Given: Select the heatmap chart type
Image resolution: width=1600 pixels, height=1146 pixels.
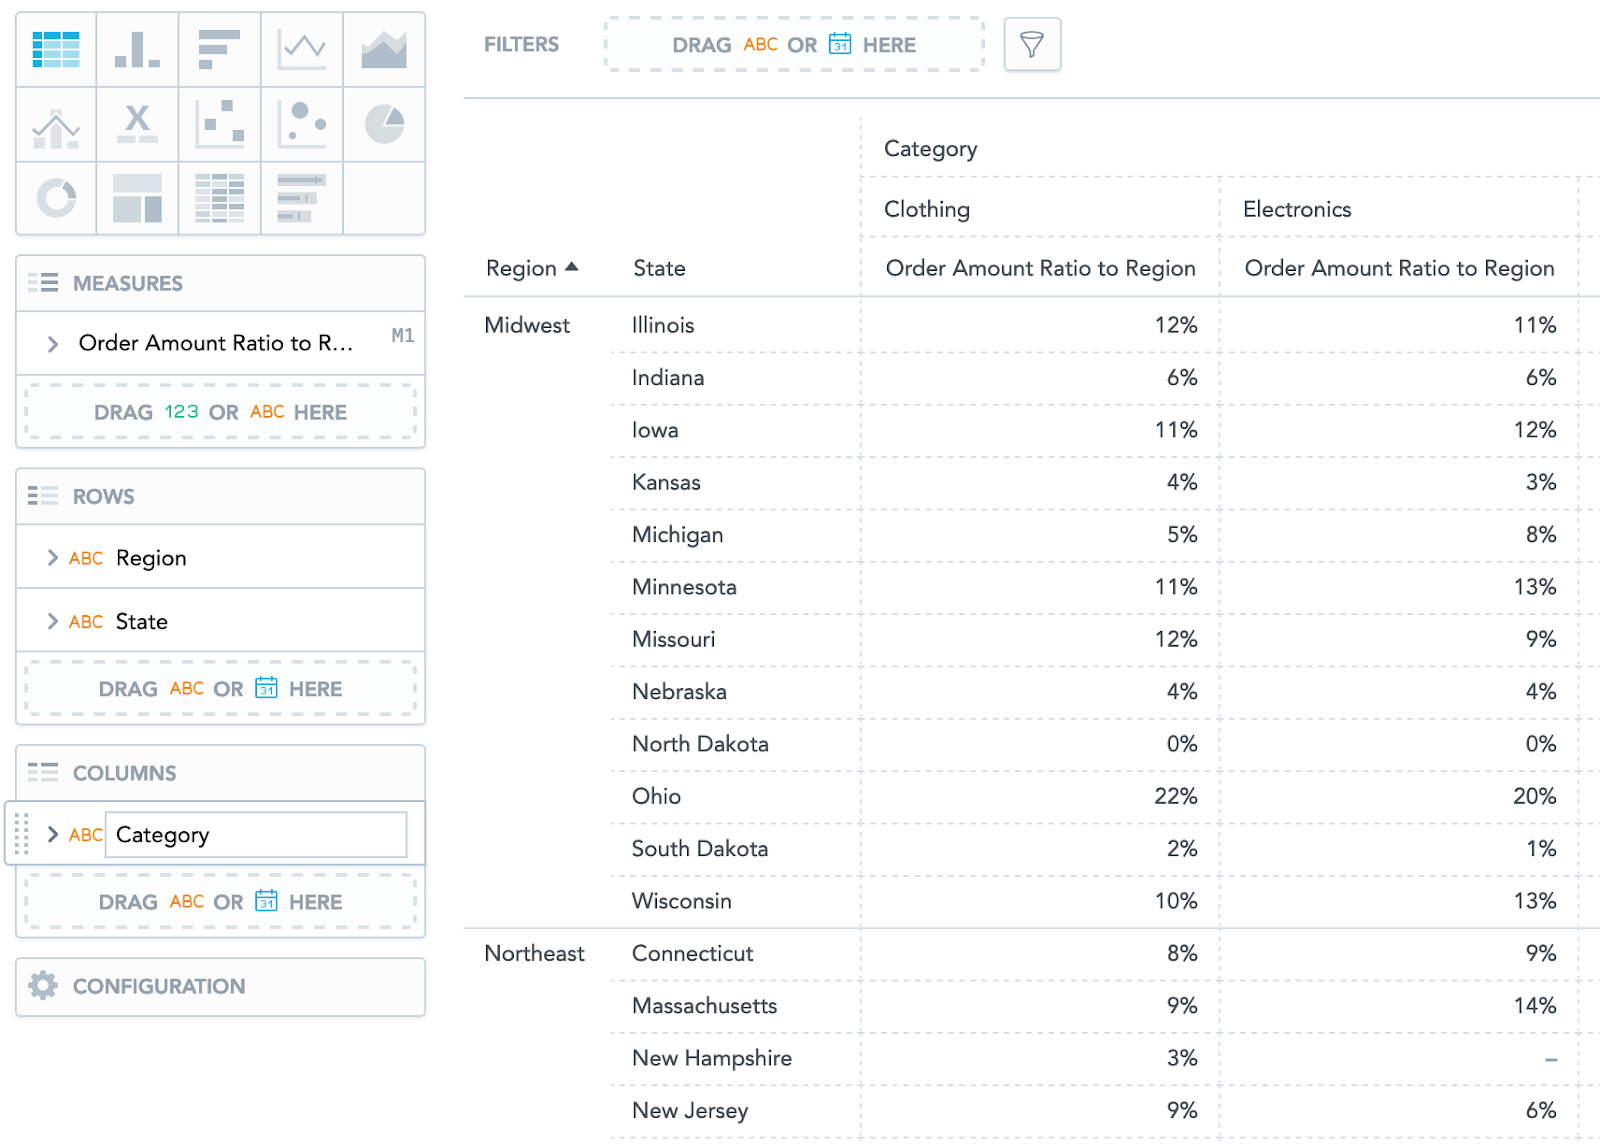Looking at the screenshot, I should coord(219,198).
